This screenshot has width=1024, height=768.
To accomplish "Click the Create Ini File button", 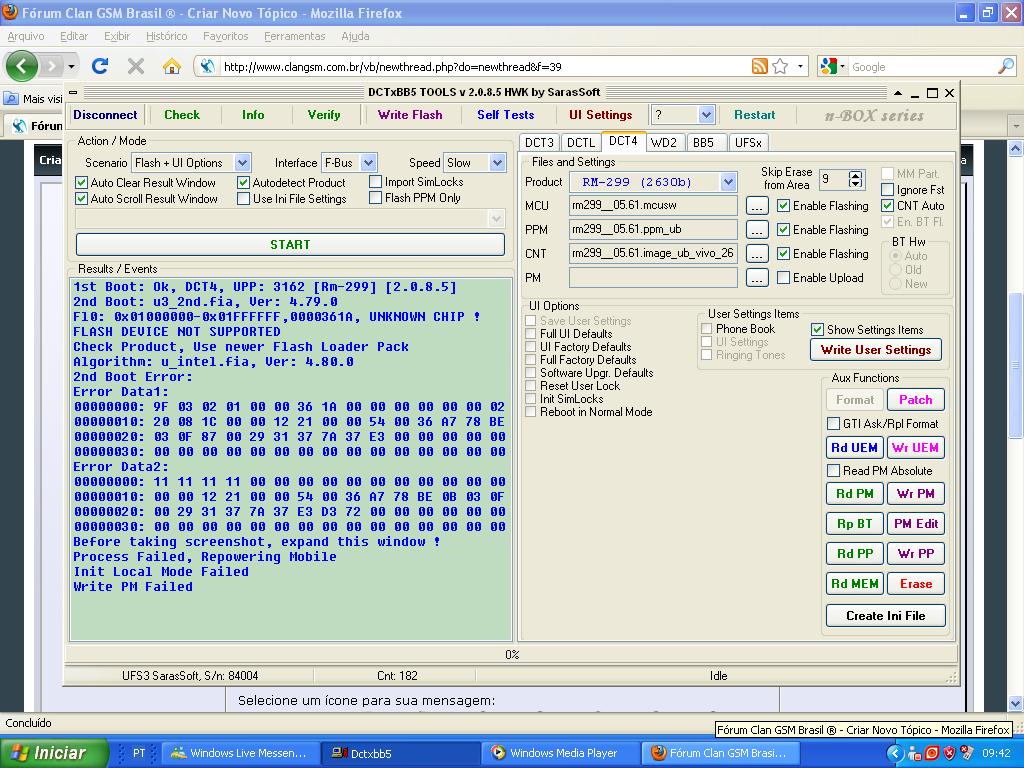I will (886, 616).
